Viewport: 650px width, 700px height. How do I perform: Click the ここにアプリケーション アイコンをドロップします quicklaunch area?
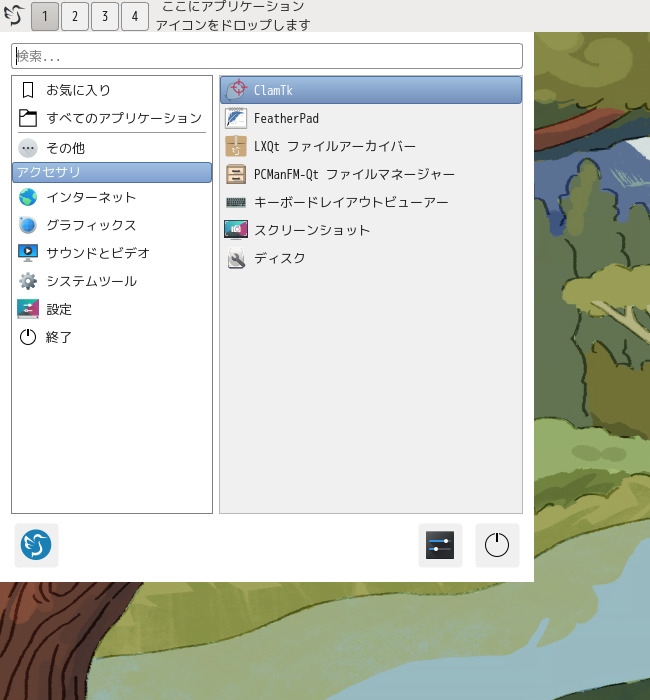click(x=233, y=16)
